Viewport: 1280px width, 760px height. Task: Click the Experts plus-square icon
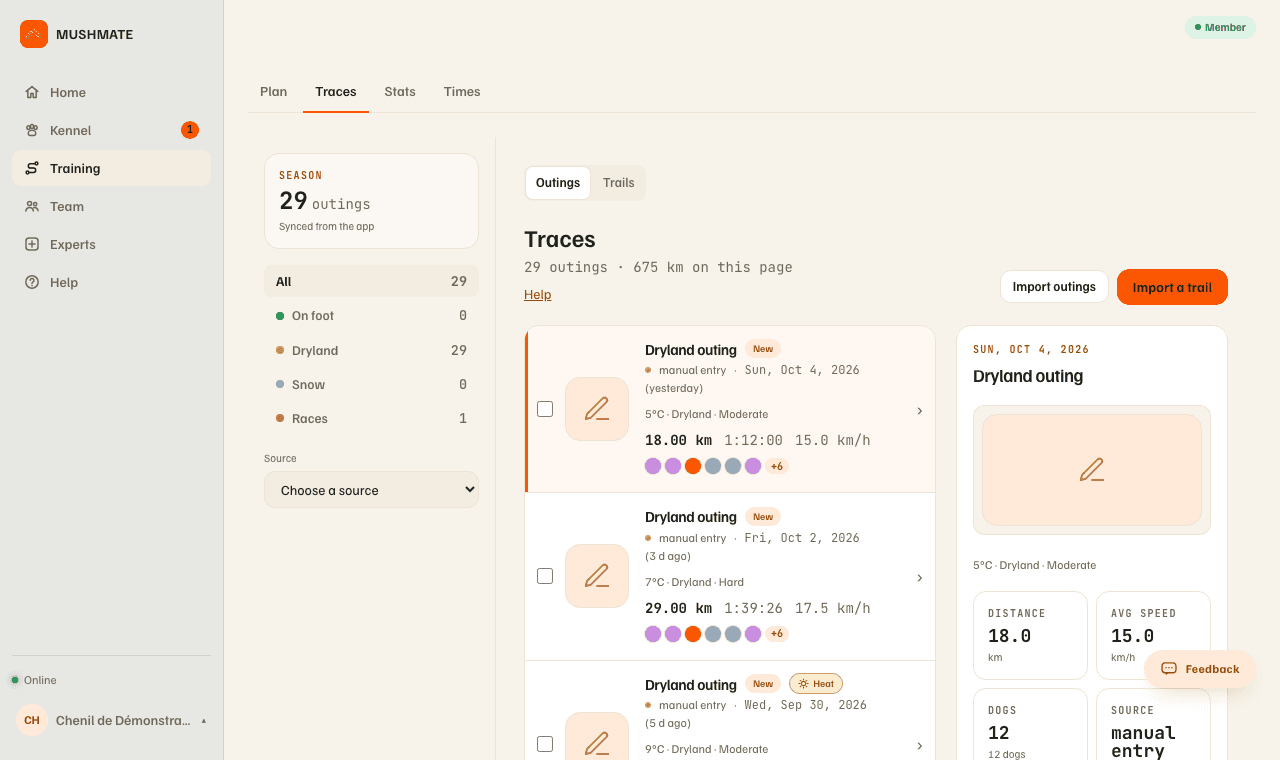32,244
